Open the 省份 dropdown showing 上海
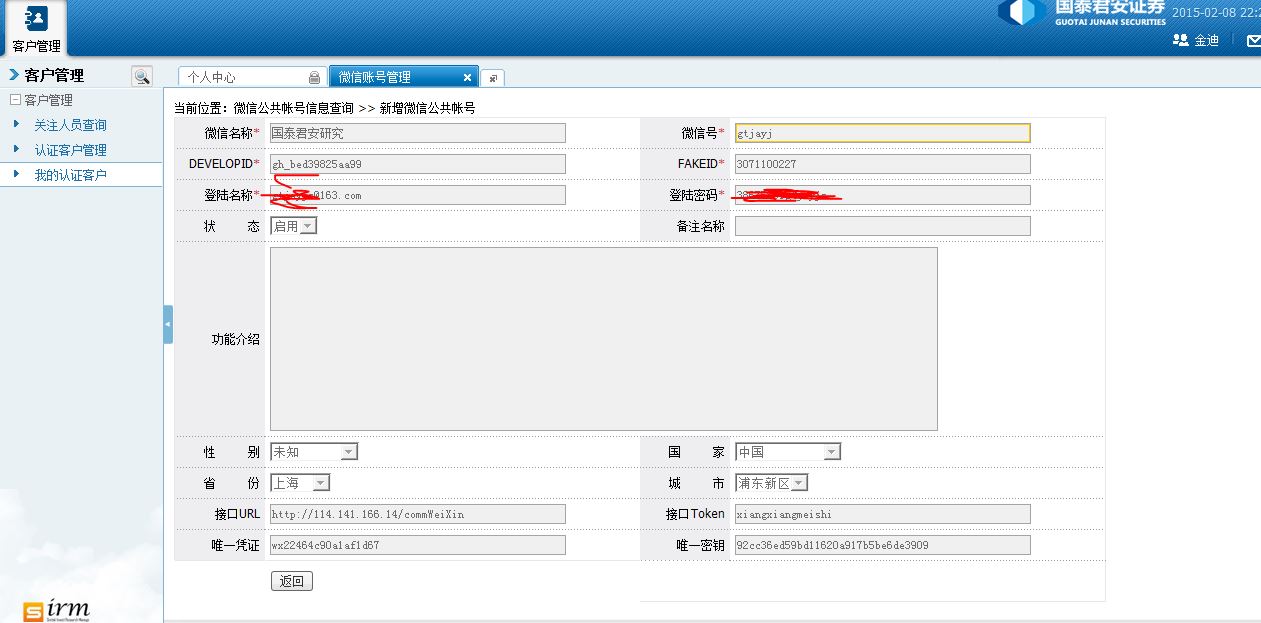 pos(299,483)
